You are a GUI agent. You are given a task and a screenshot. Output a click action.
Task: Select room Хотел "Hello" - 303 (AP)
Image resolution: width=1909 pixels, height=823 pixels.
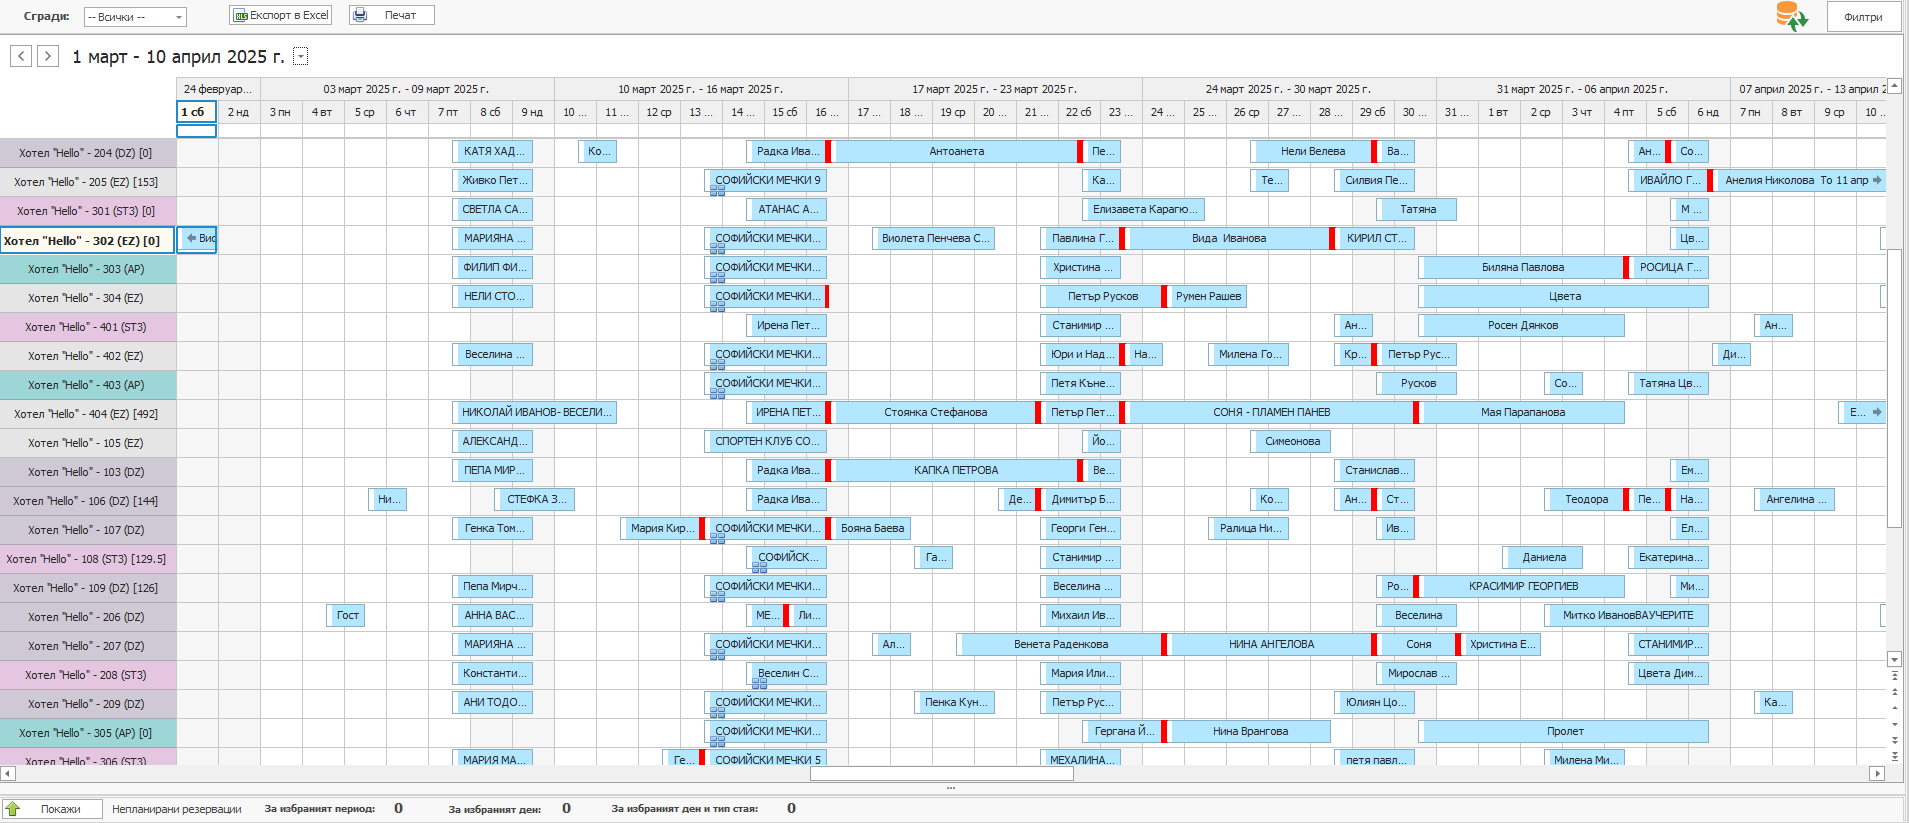tap(87, 269)
